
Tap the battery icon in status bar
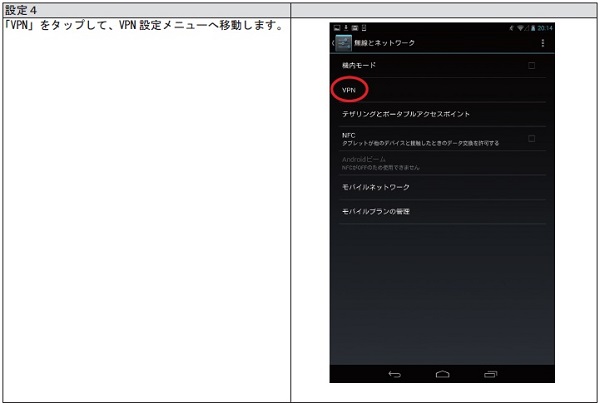[527, 28]
